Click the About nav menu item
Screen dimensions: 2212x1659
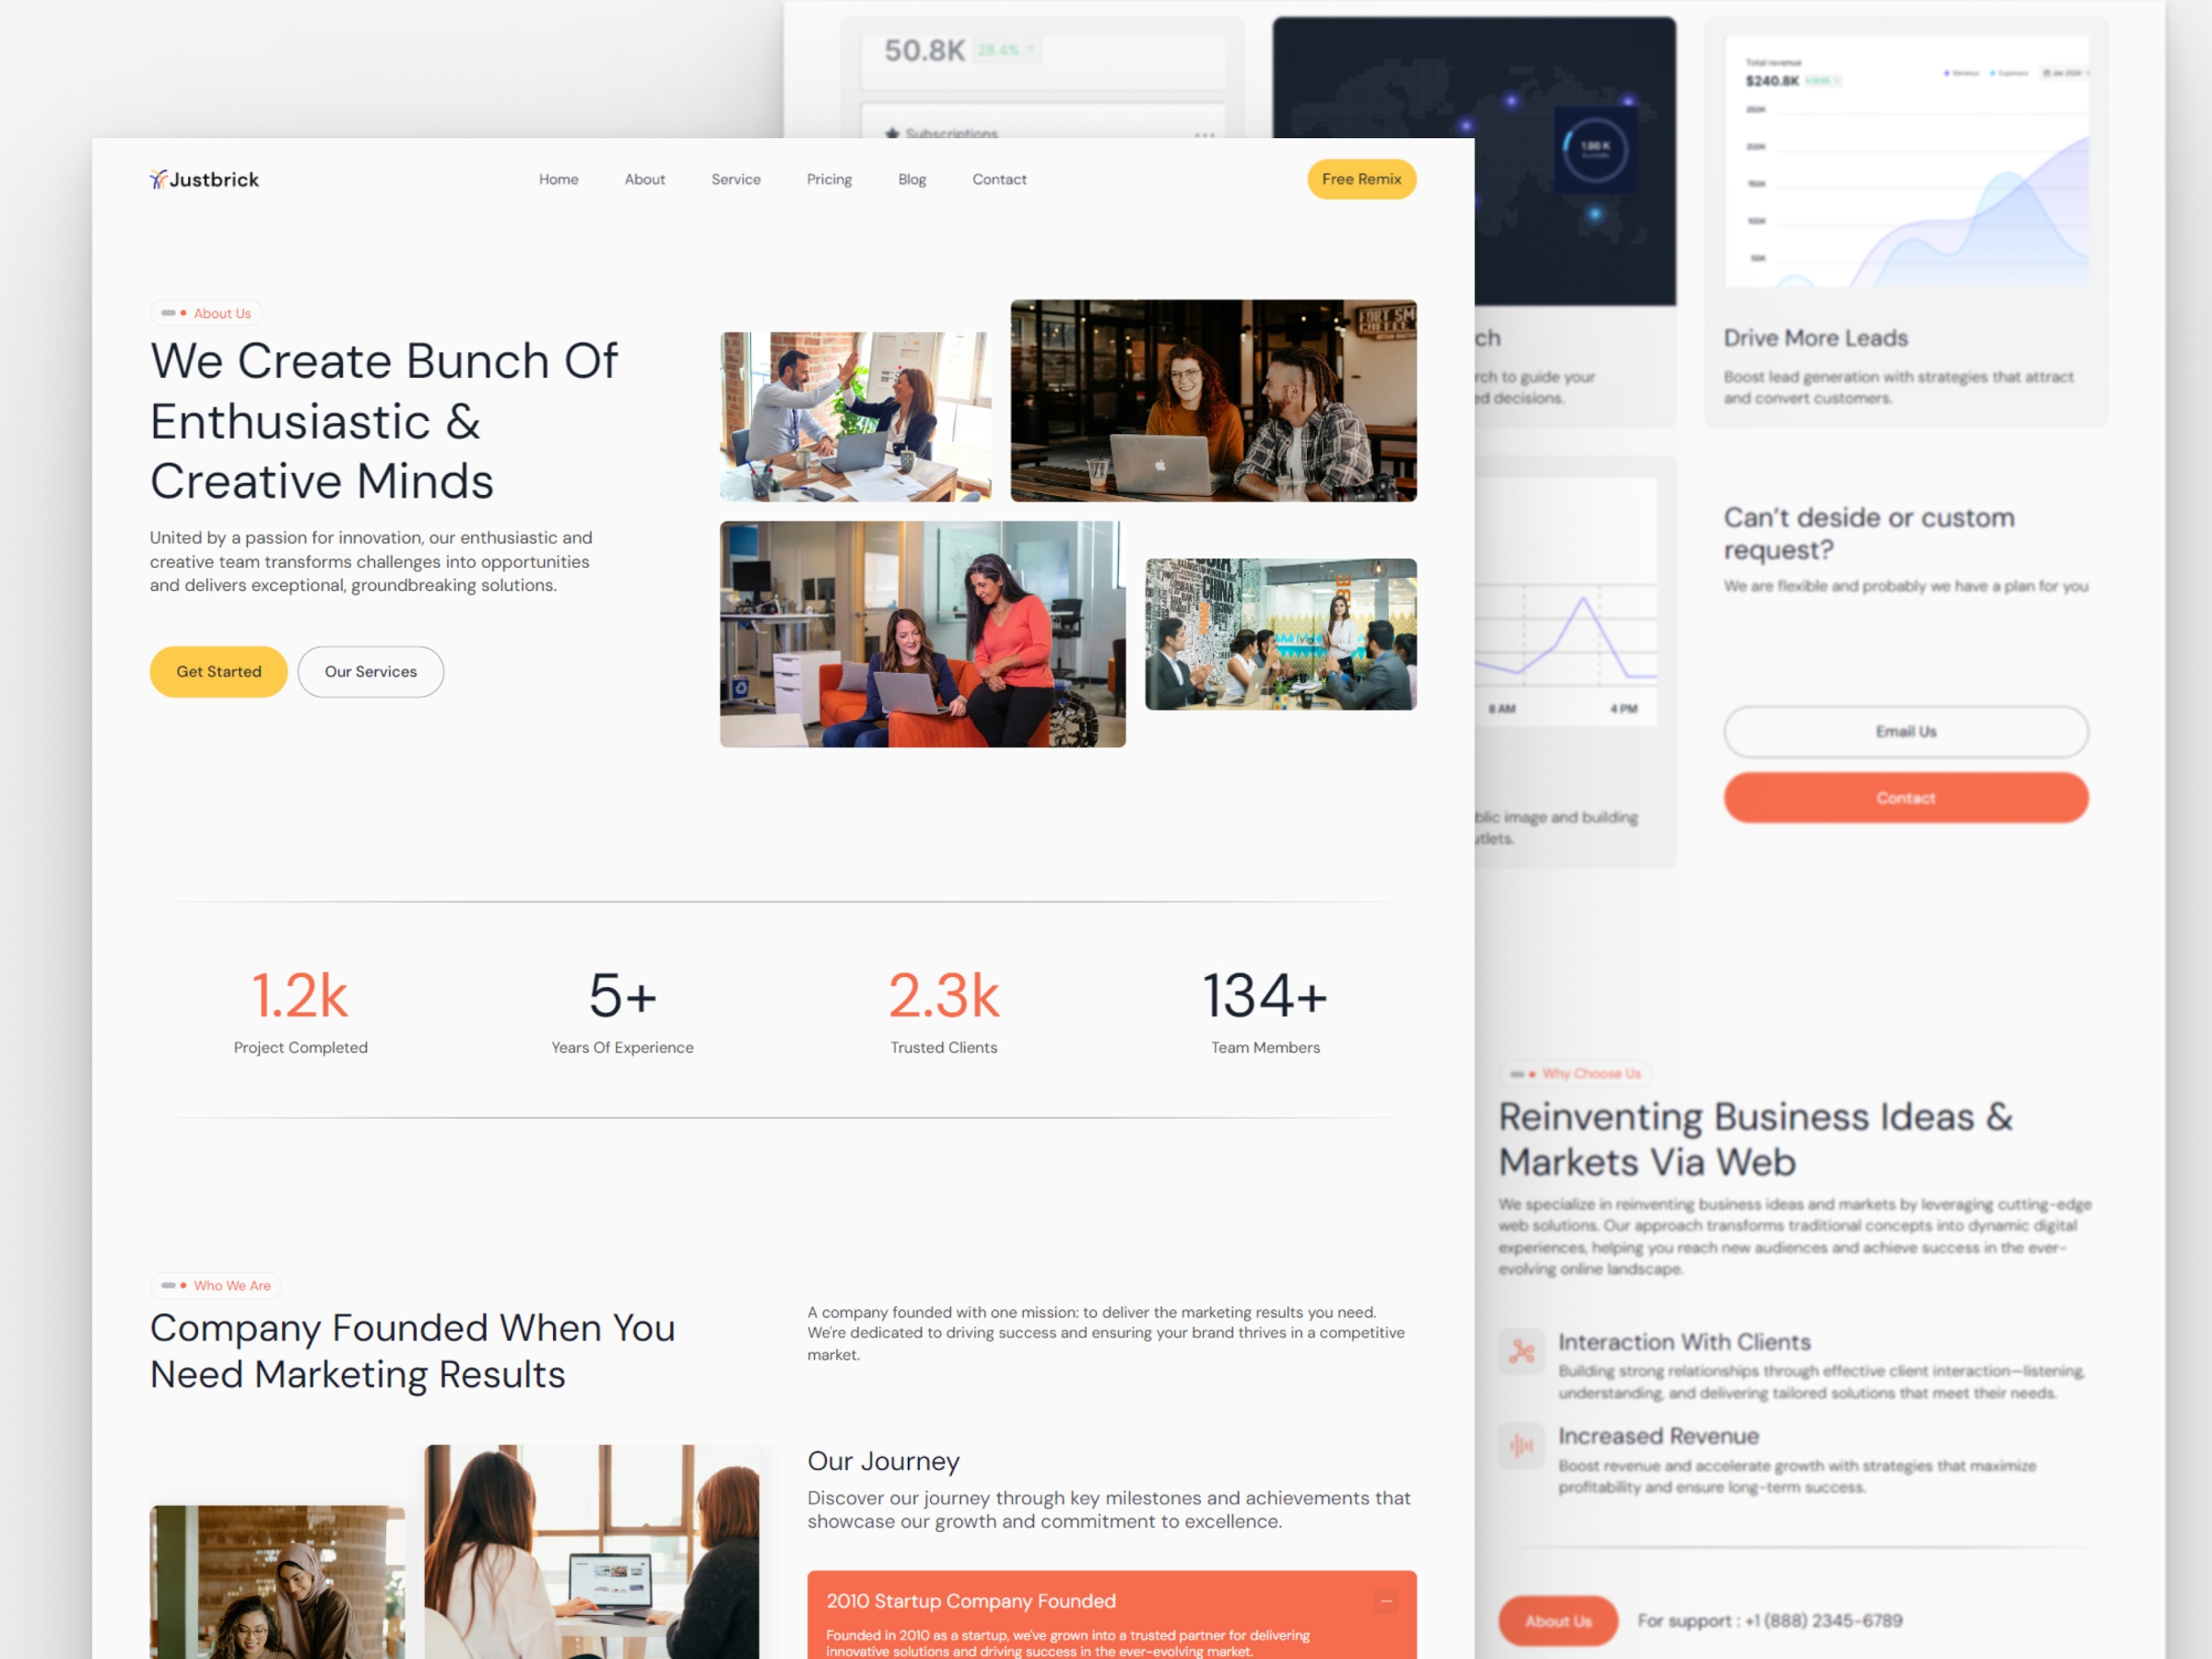(x=644, y=180)
